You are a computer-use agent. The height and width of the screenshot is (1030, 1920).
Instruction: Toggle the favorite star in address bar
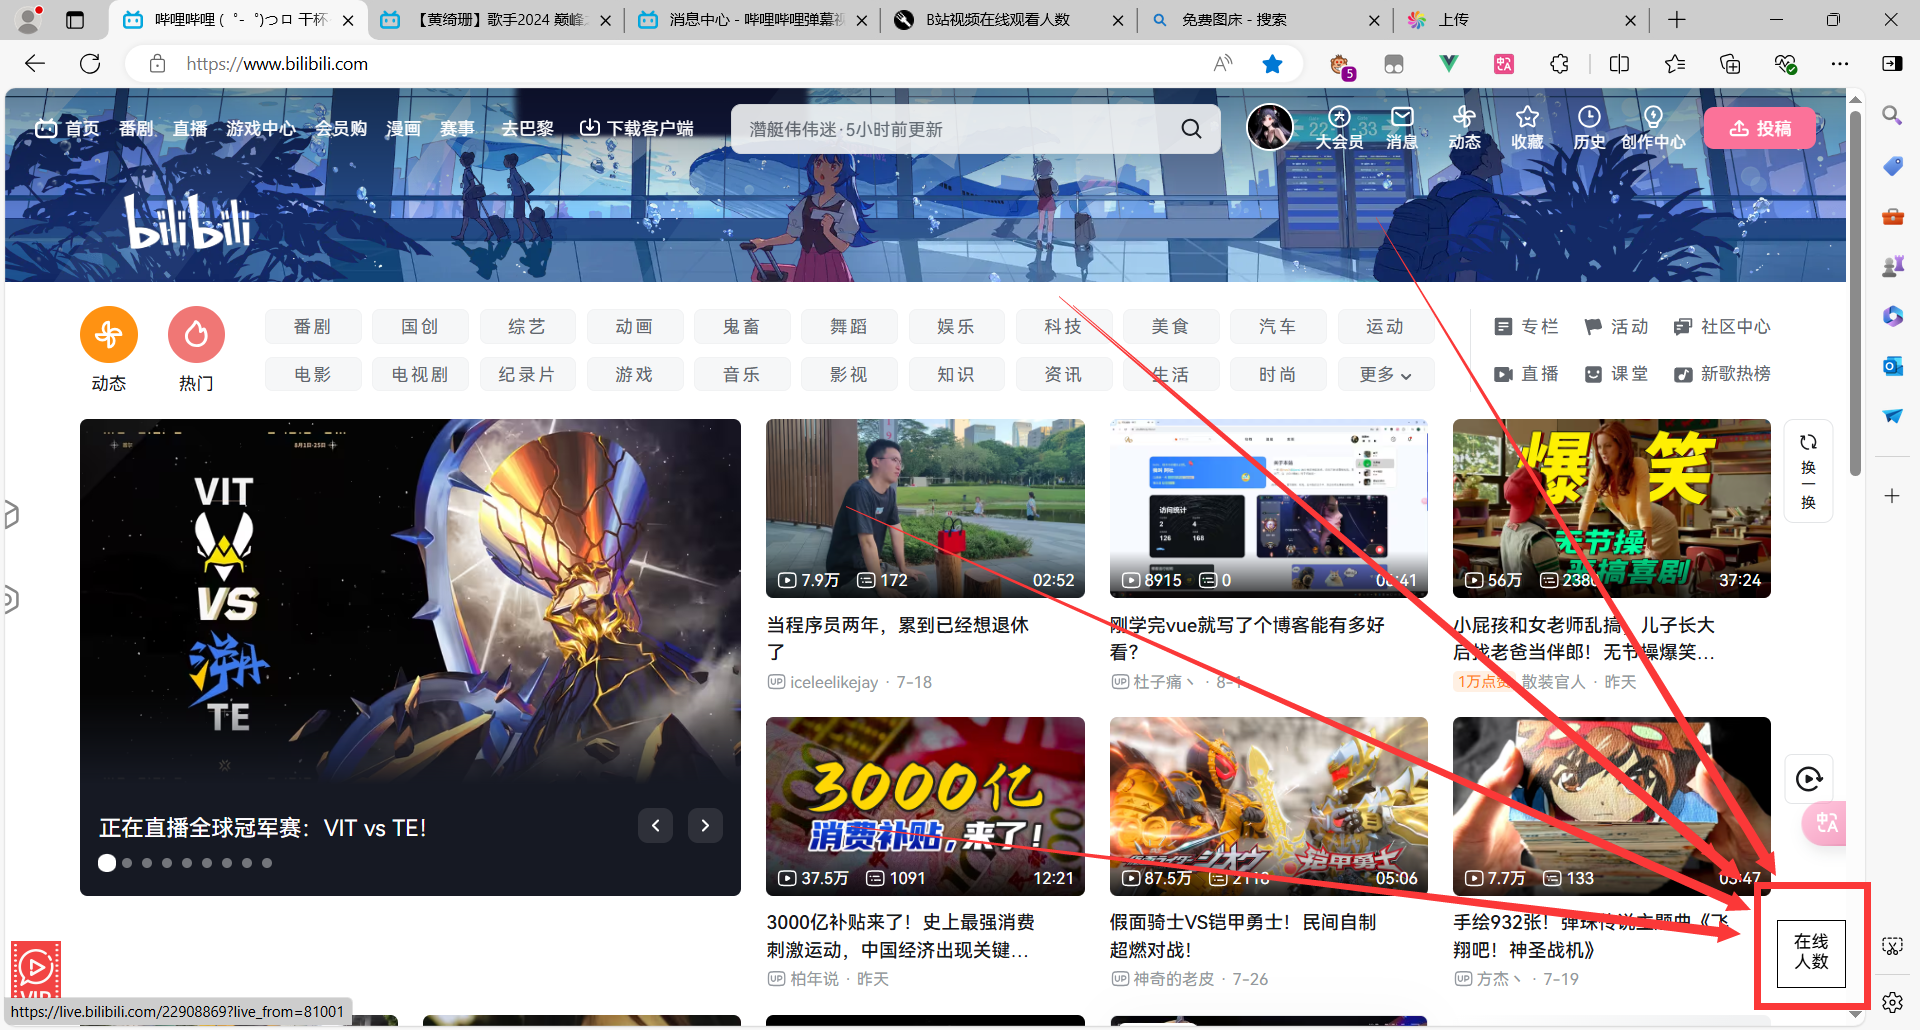click(1272, 64)
